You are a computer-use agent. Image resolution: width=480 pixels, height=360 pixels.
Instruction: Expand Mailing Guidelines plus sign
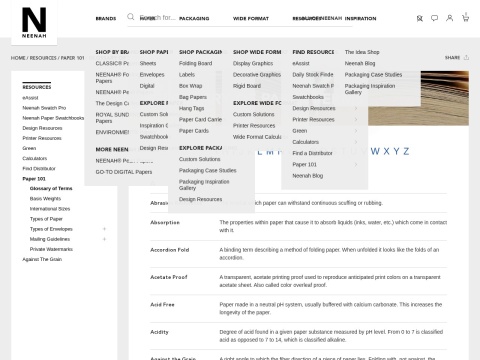104,239
